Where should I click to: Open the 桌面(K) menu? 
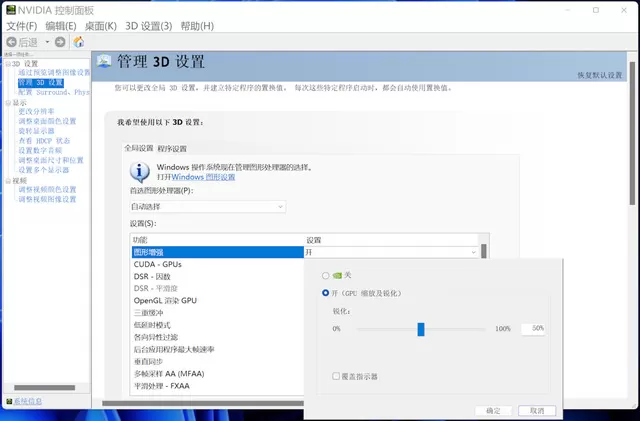pyautogui.click(x=100, y=26)
